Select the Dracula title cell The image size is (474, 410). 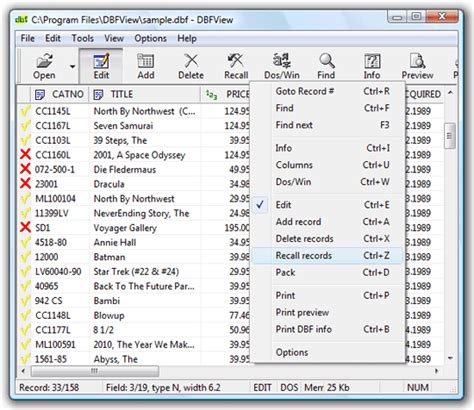145,184
